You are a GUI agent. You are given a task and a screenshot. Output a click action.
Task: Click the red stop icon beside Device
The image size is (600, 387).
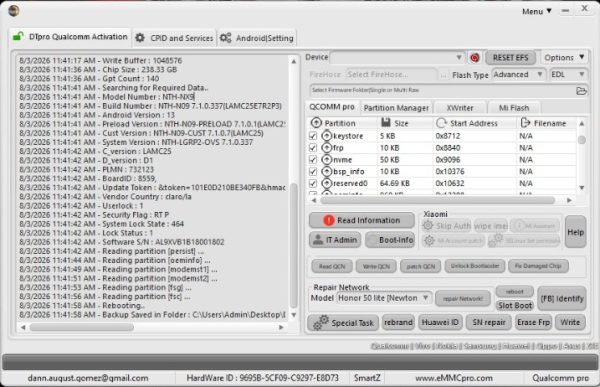pos(475,58)
